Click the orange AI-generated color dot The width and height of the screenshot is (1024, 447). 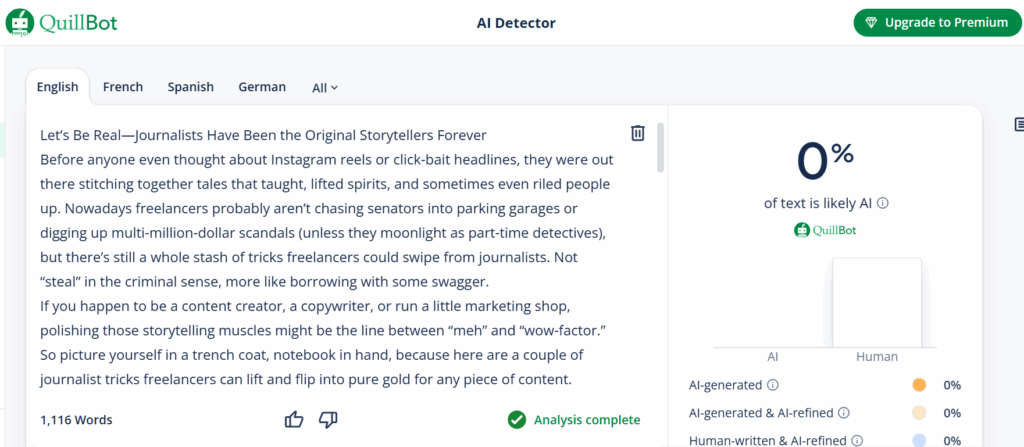(920, 385)
